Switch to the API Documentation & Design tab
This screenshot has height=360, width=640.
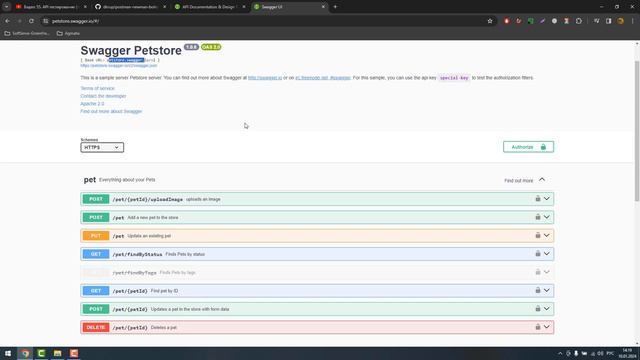tap(209, 7)
